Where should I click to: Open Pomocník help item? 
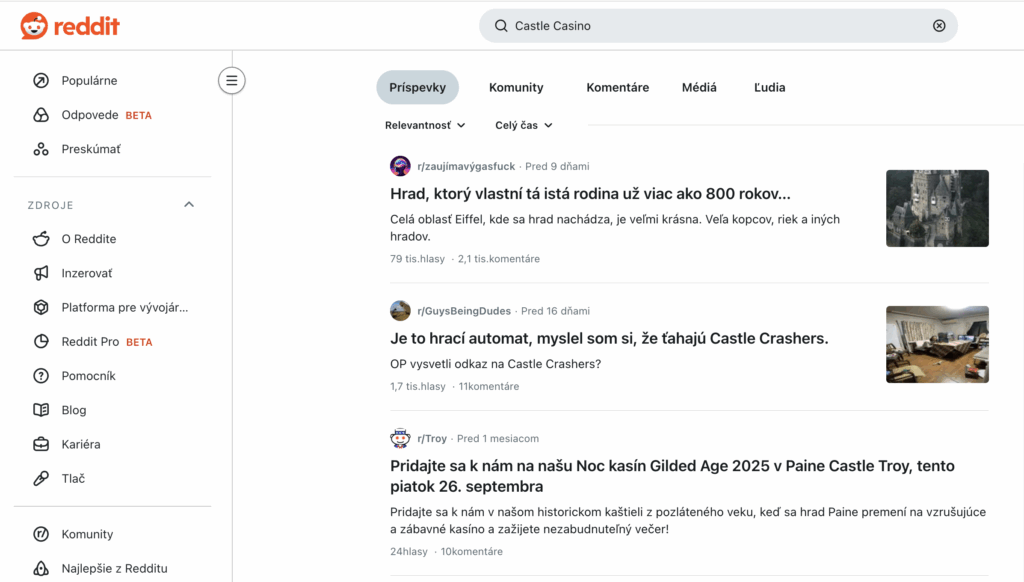tap(88, 376)
